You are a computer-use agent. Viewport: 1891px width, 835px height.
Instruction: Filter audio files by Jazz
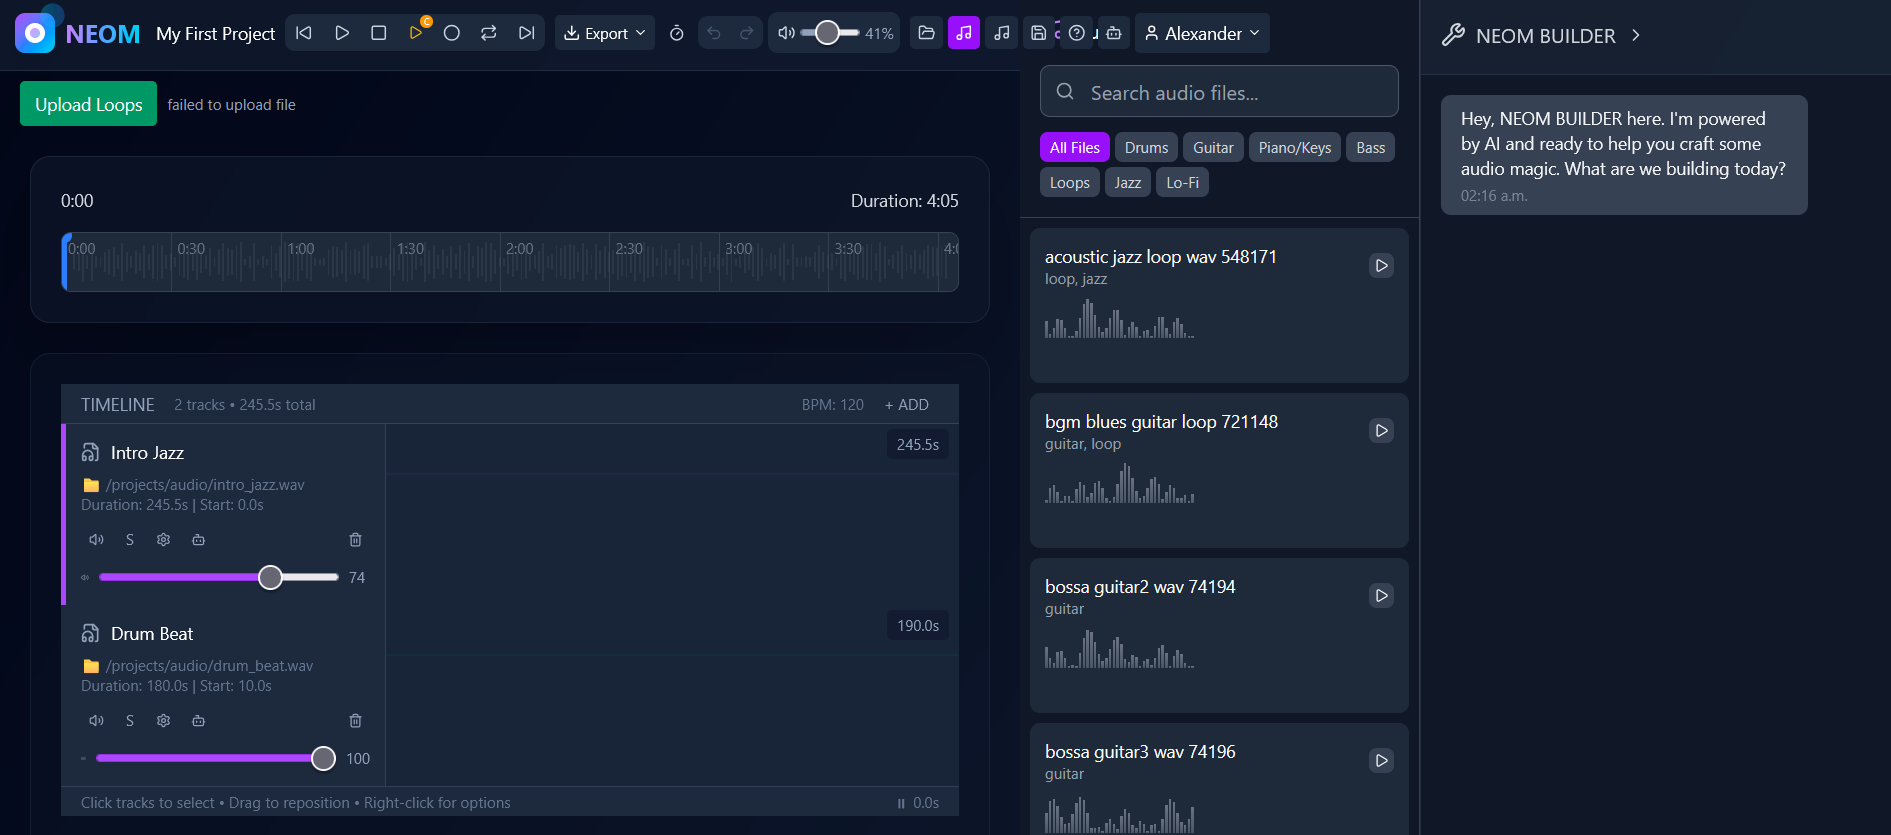tap(1128, 183)
